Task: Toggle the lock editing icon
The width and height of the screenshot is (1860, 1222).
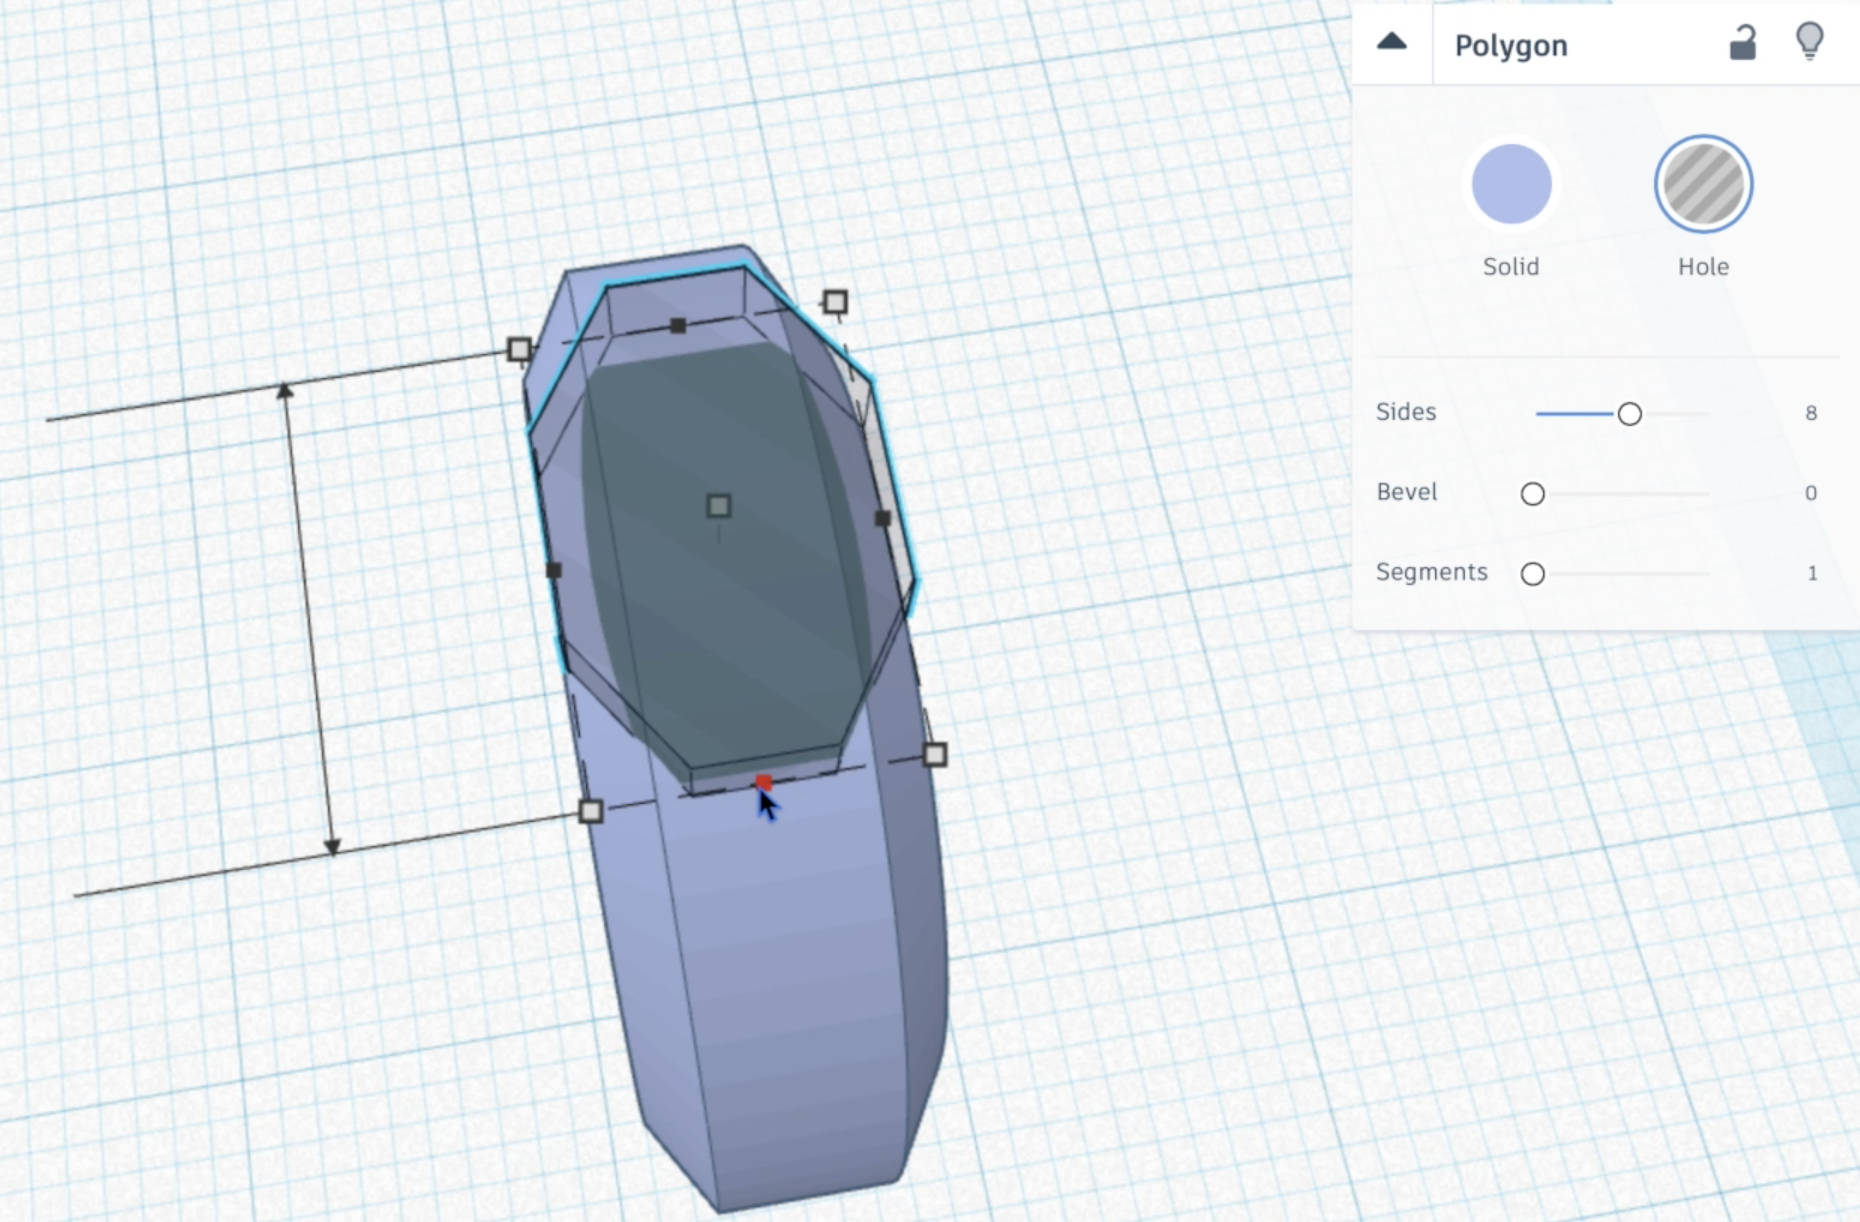Action: pos(1743,43)
